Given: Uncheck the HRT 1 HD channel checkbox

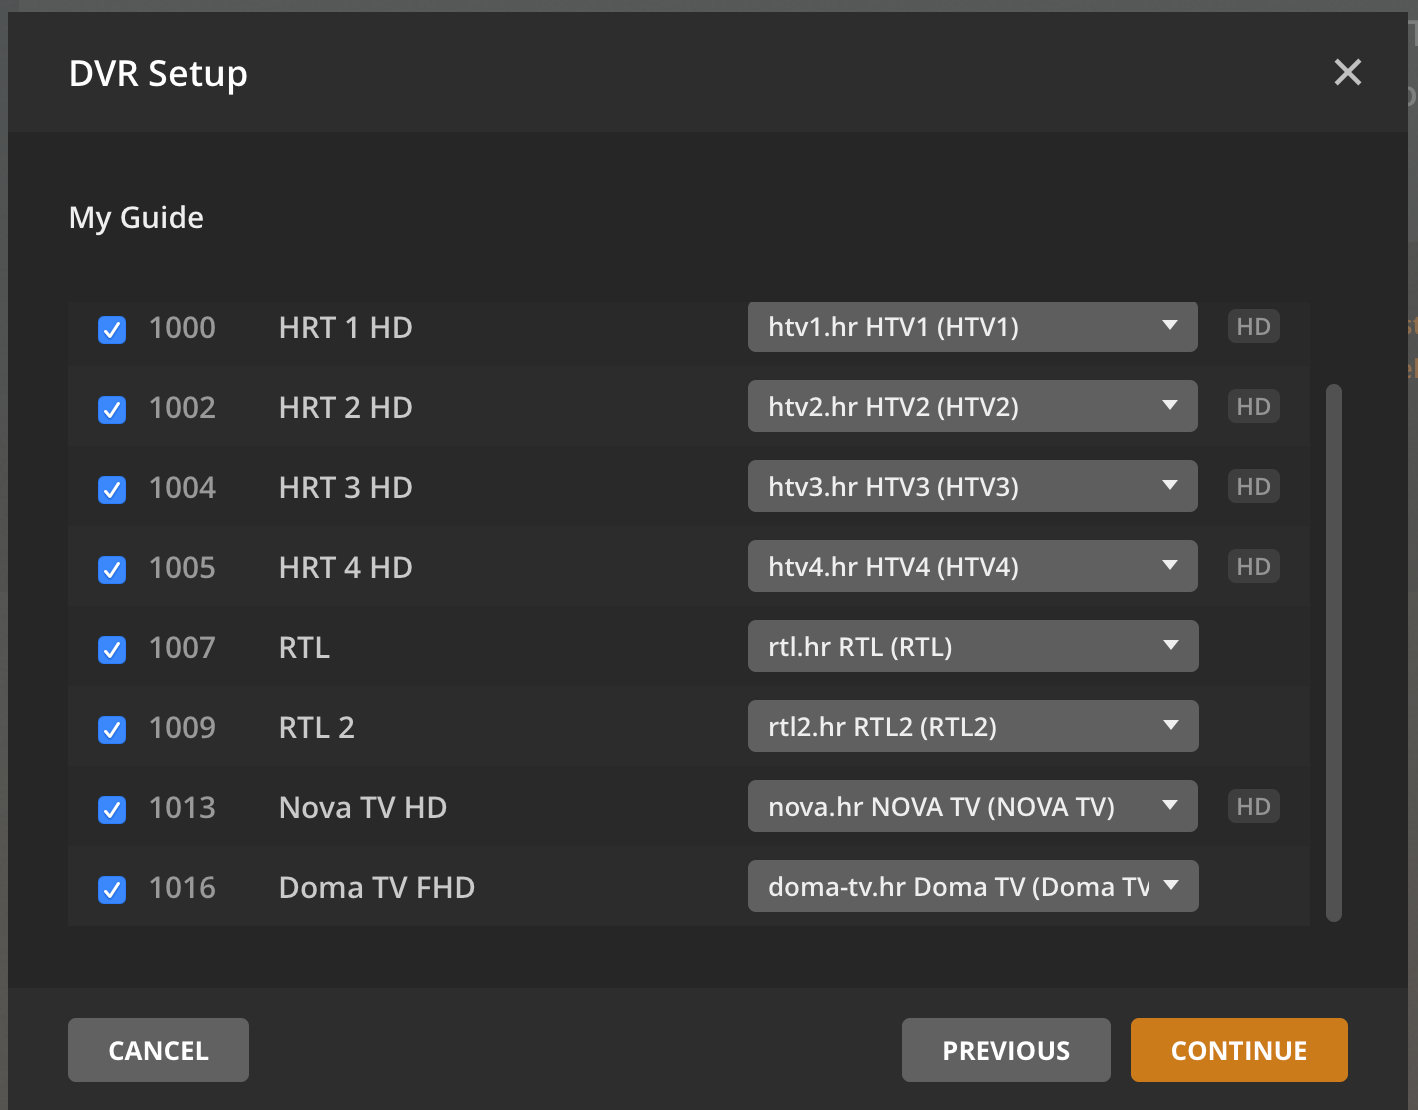Looking at the screenshot, I should (112, 329).
